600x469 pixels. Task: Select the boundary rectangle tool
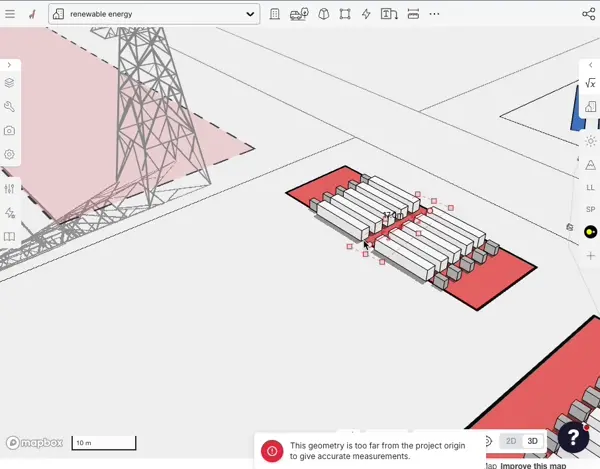(345, 14)
